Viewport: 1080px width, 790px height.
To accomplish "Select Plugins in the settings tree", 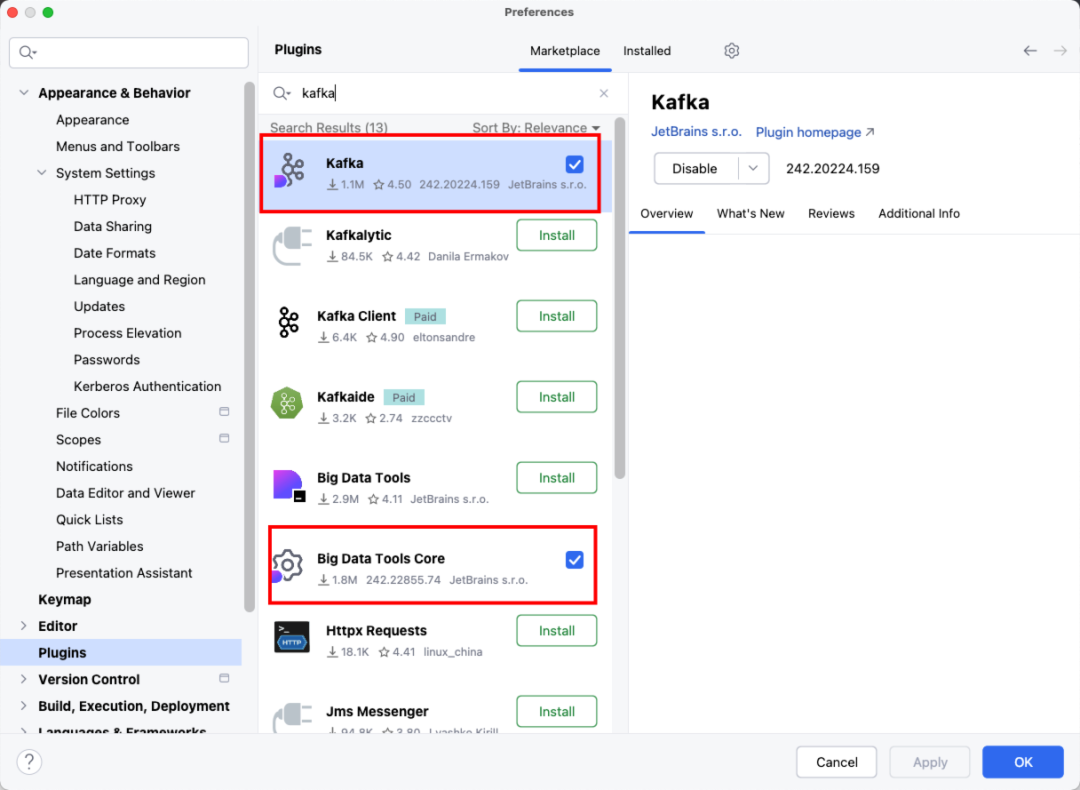I will (x=121, y=652).
